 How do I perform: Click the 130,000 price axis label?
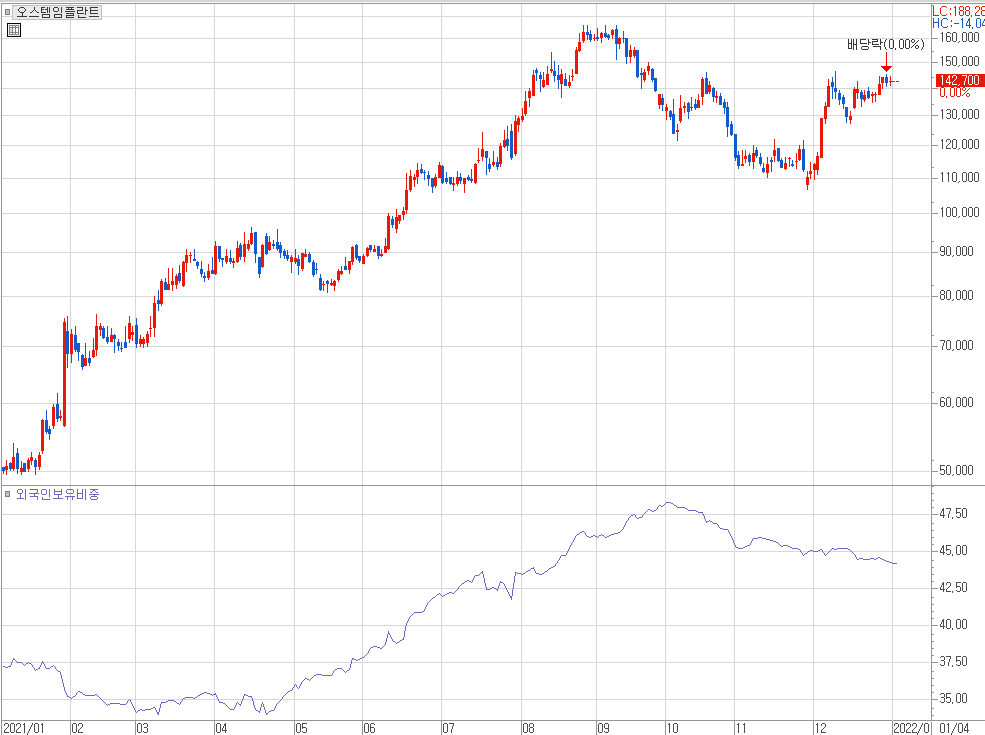point(959,114)
